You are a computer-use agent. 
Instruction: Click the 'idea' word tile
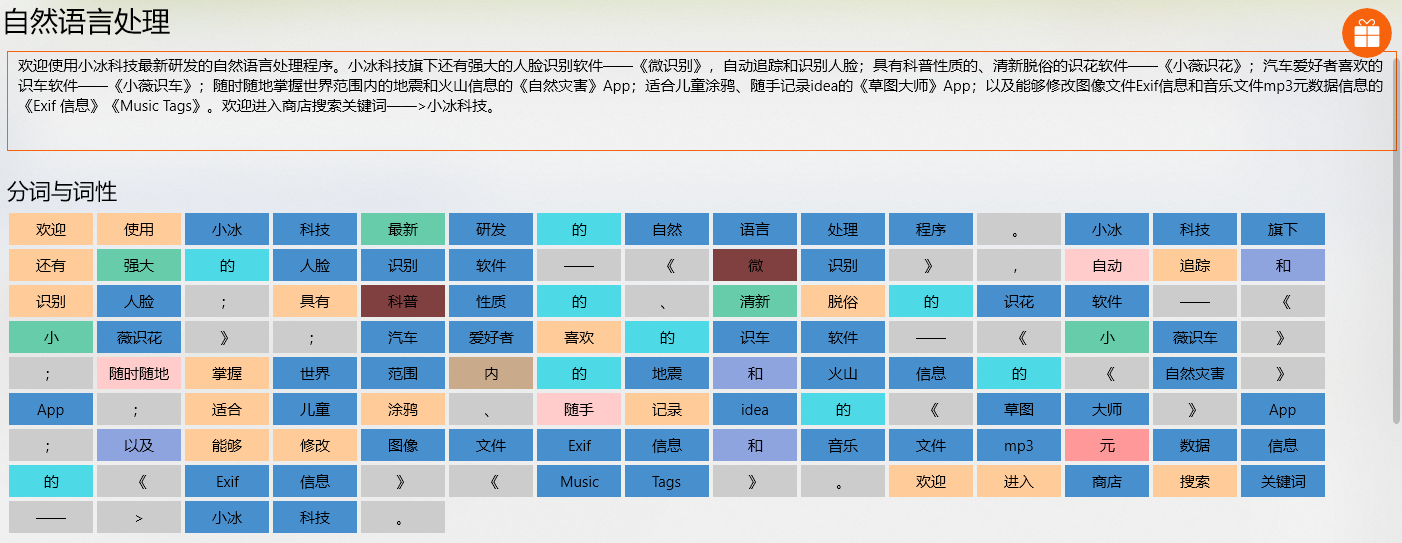[755, 409]
